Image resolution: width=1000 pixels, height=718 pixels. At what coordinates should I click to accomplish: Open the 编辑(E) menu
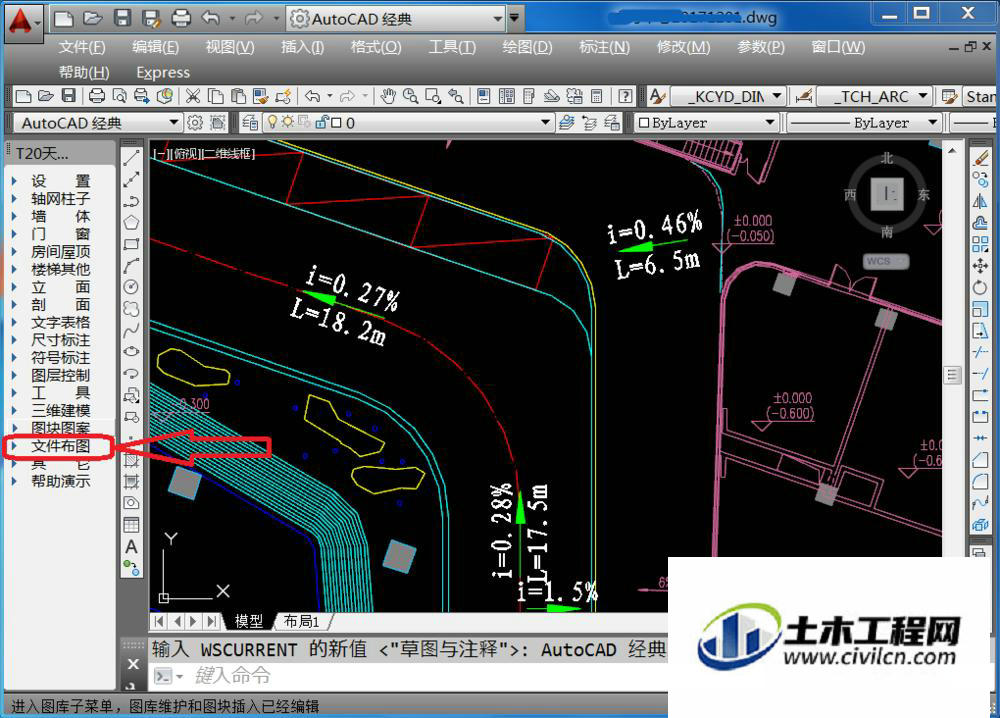(155, 47)
